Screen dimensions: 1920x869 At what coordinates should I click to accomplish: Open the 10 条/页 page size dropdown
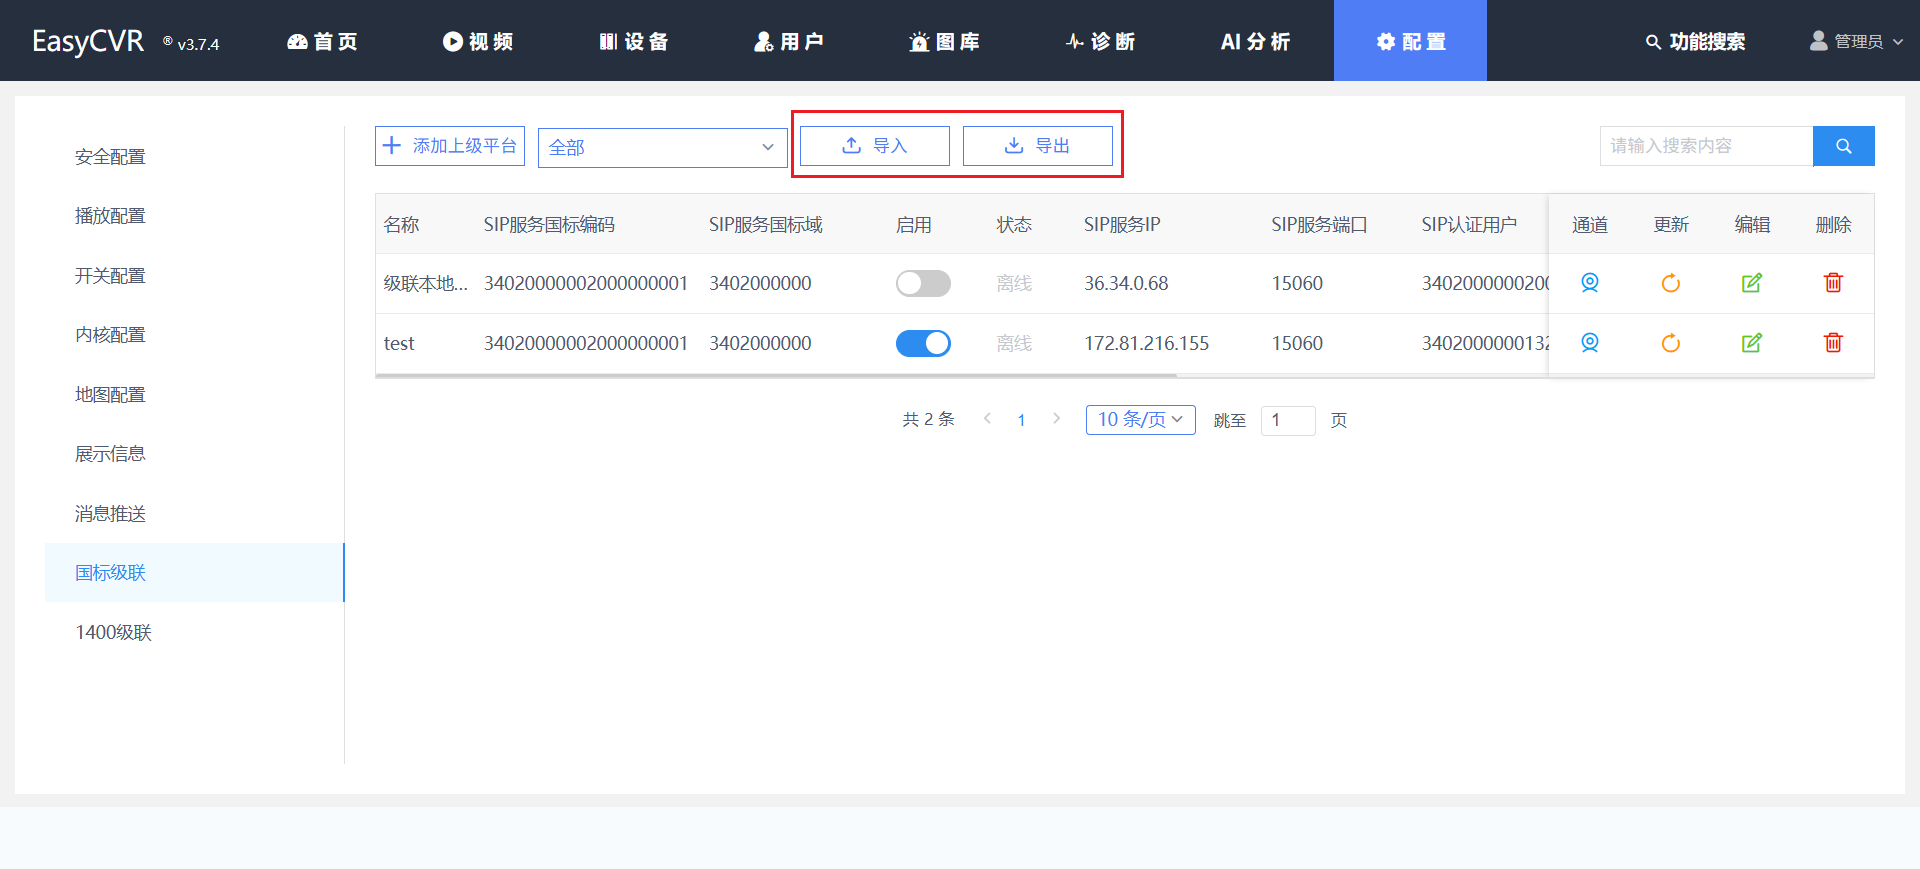[x=1140, y=420]
